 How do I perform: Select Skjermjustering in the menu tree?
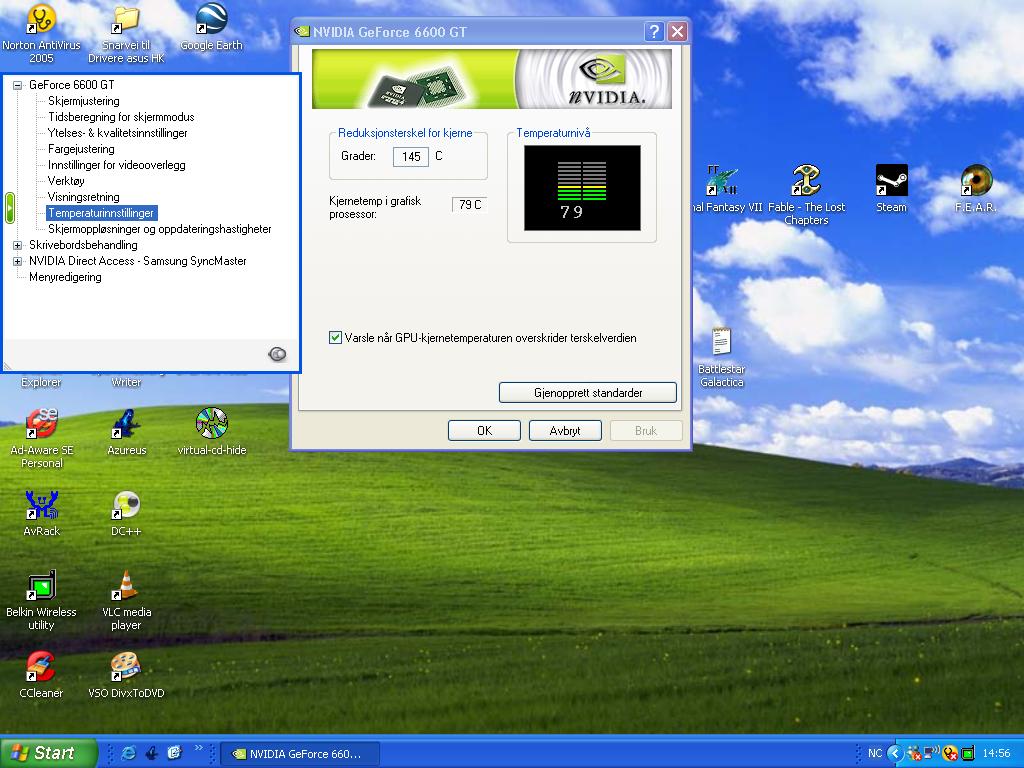(84, 101)
